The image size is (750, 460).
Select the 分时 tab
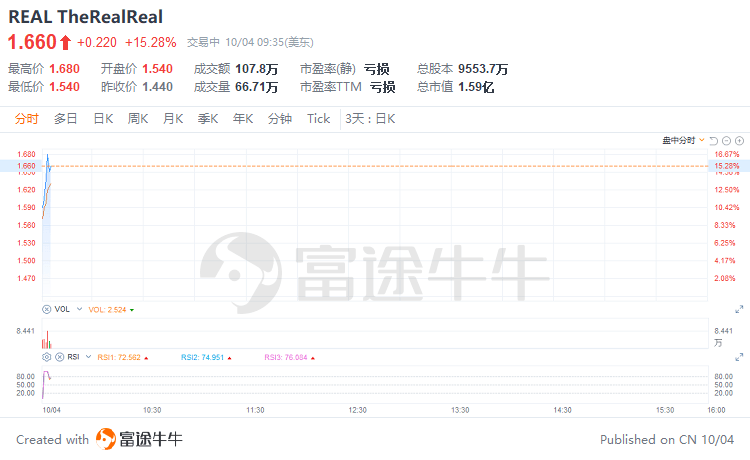click(x=26, y=119)
